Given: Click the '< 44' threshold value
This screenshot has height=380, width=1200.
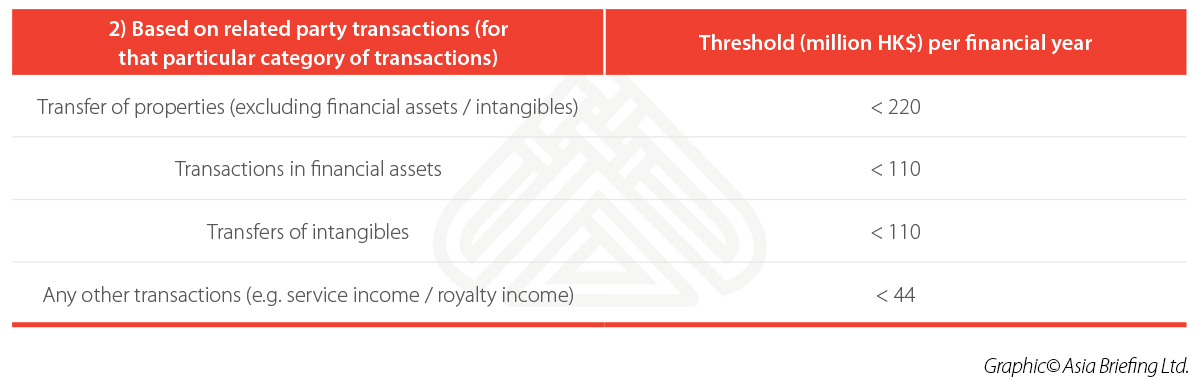Looking at the screenshot, I should (x=895, y=295).
